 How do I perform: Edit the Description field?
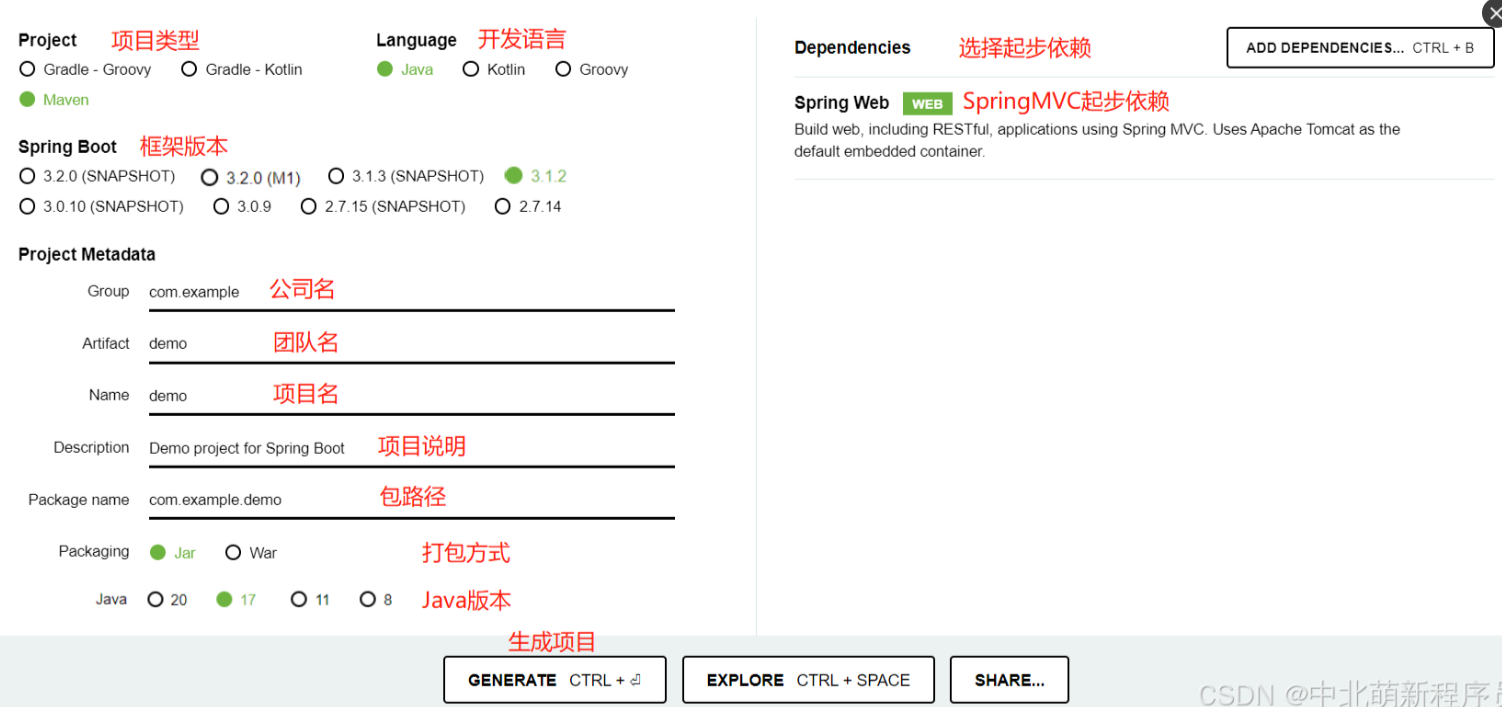tap(411, 448)
